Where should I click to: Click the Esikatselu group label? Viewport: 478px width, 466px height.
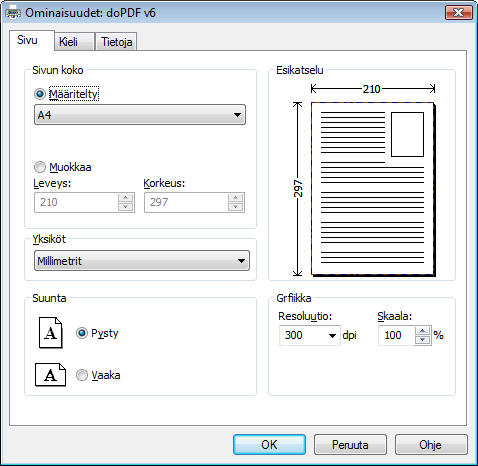click(x=300, y=70)
